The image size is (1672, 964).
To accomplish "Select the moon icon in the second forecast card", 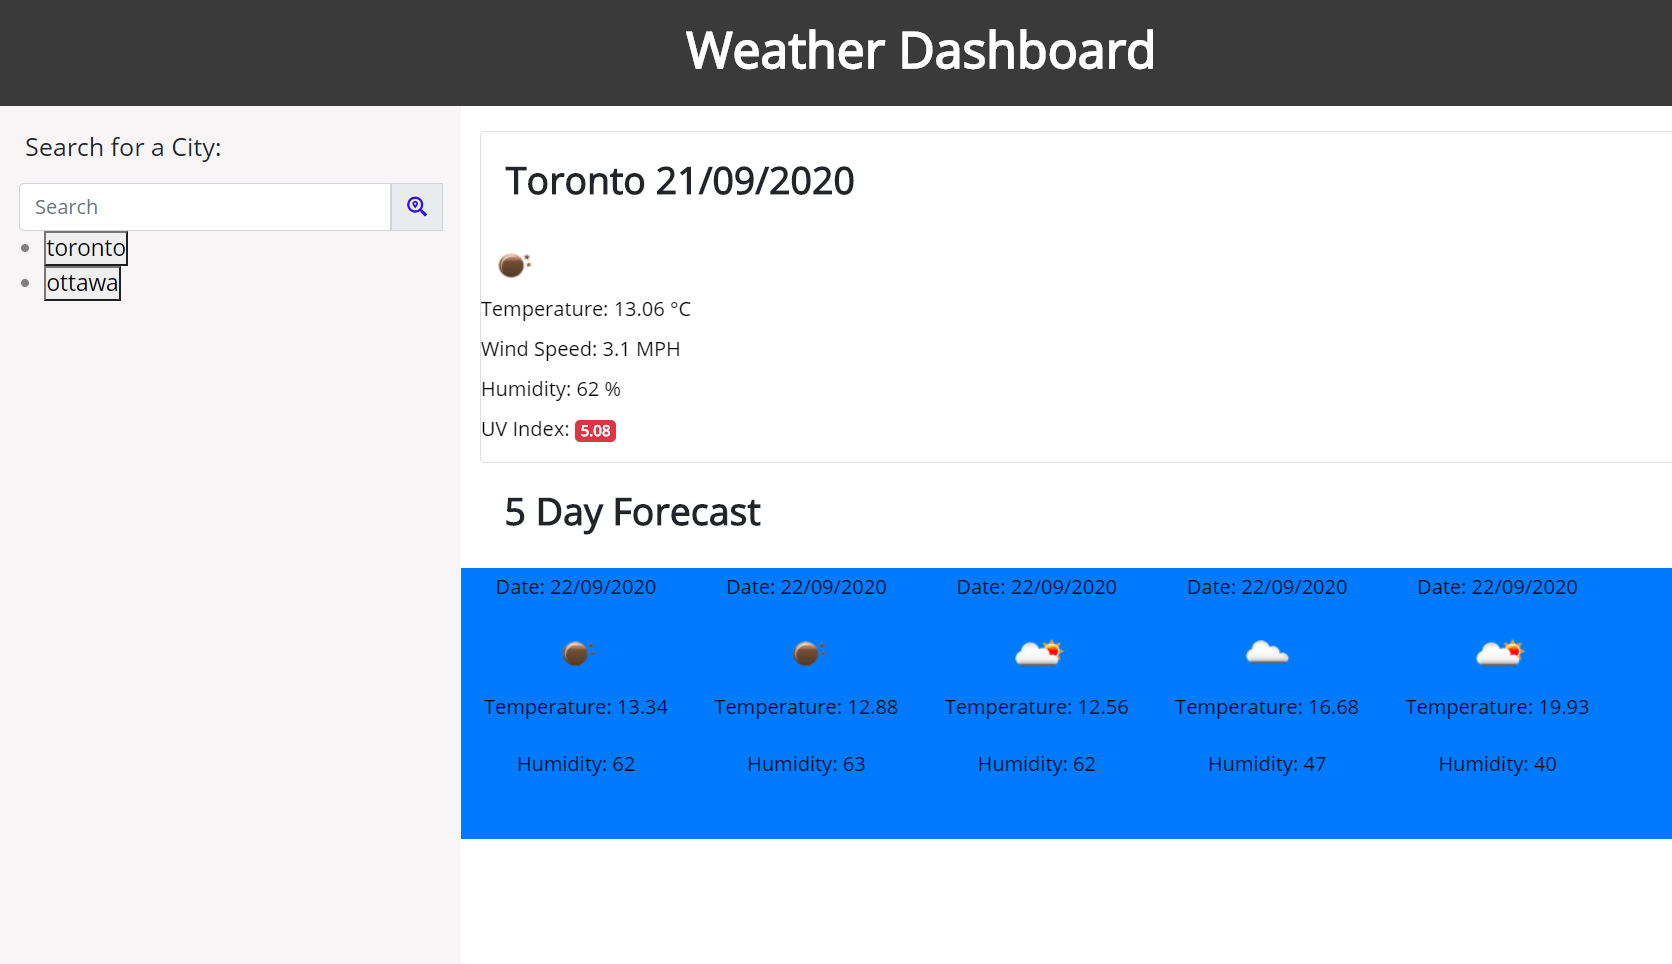I will pos(806,653).
